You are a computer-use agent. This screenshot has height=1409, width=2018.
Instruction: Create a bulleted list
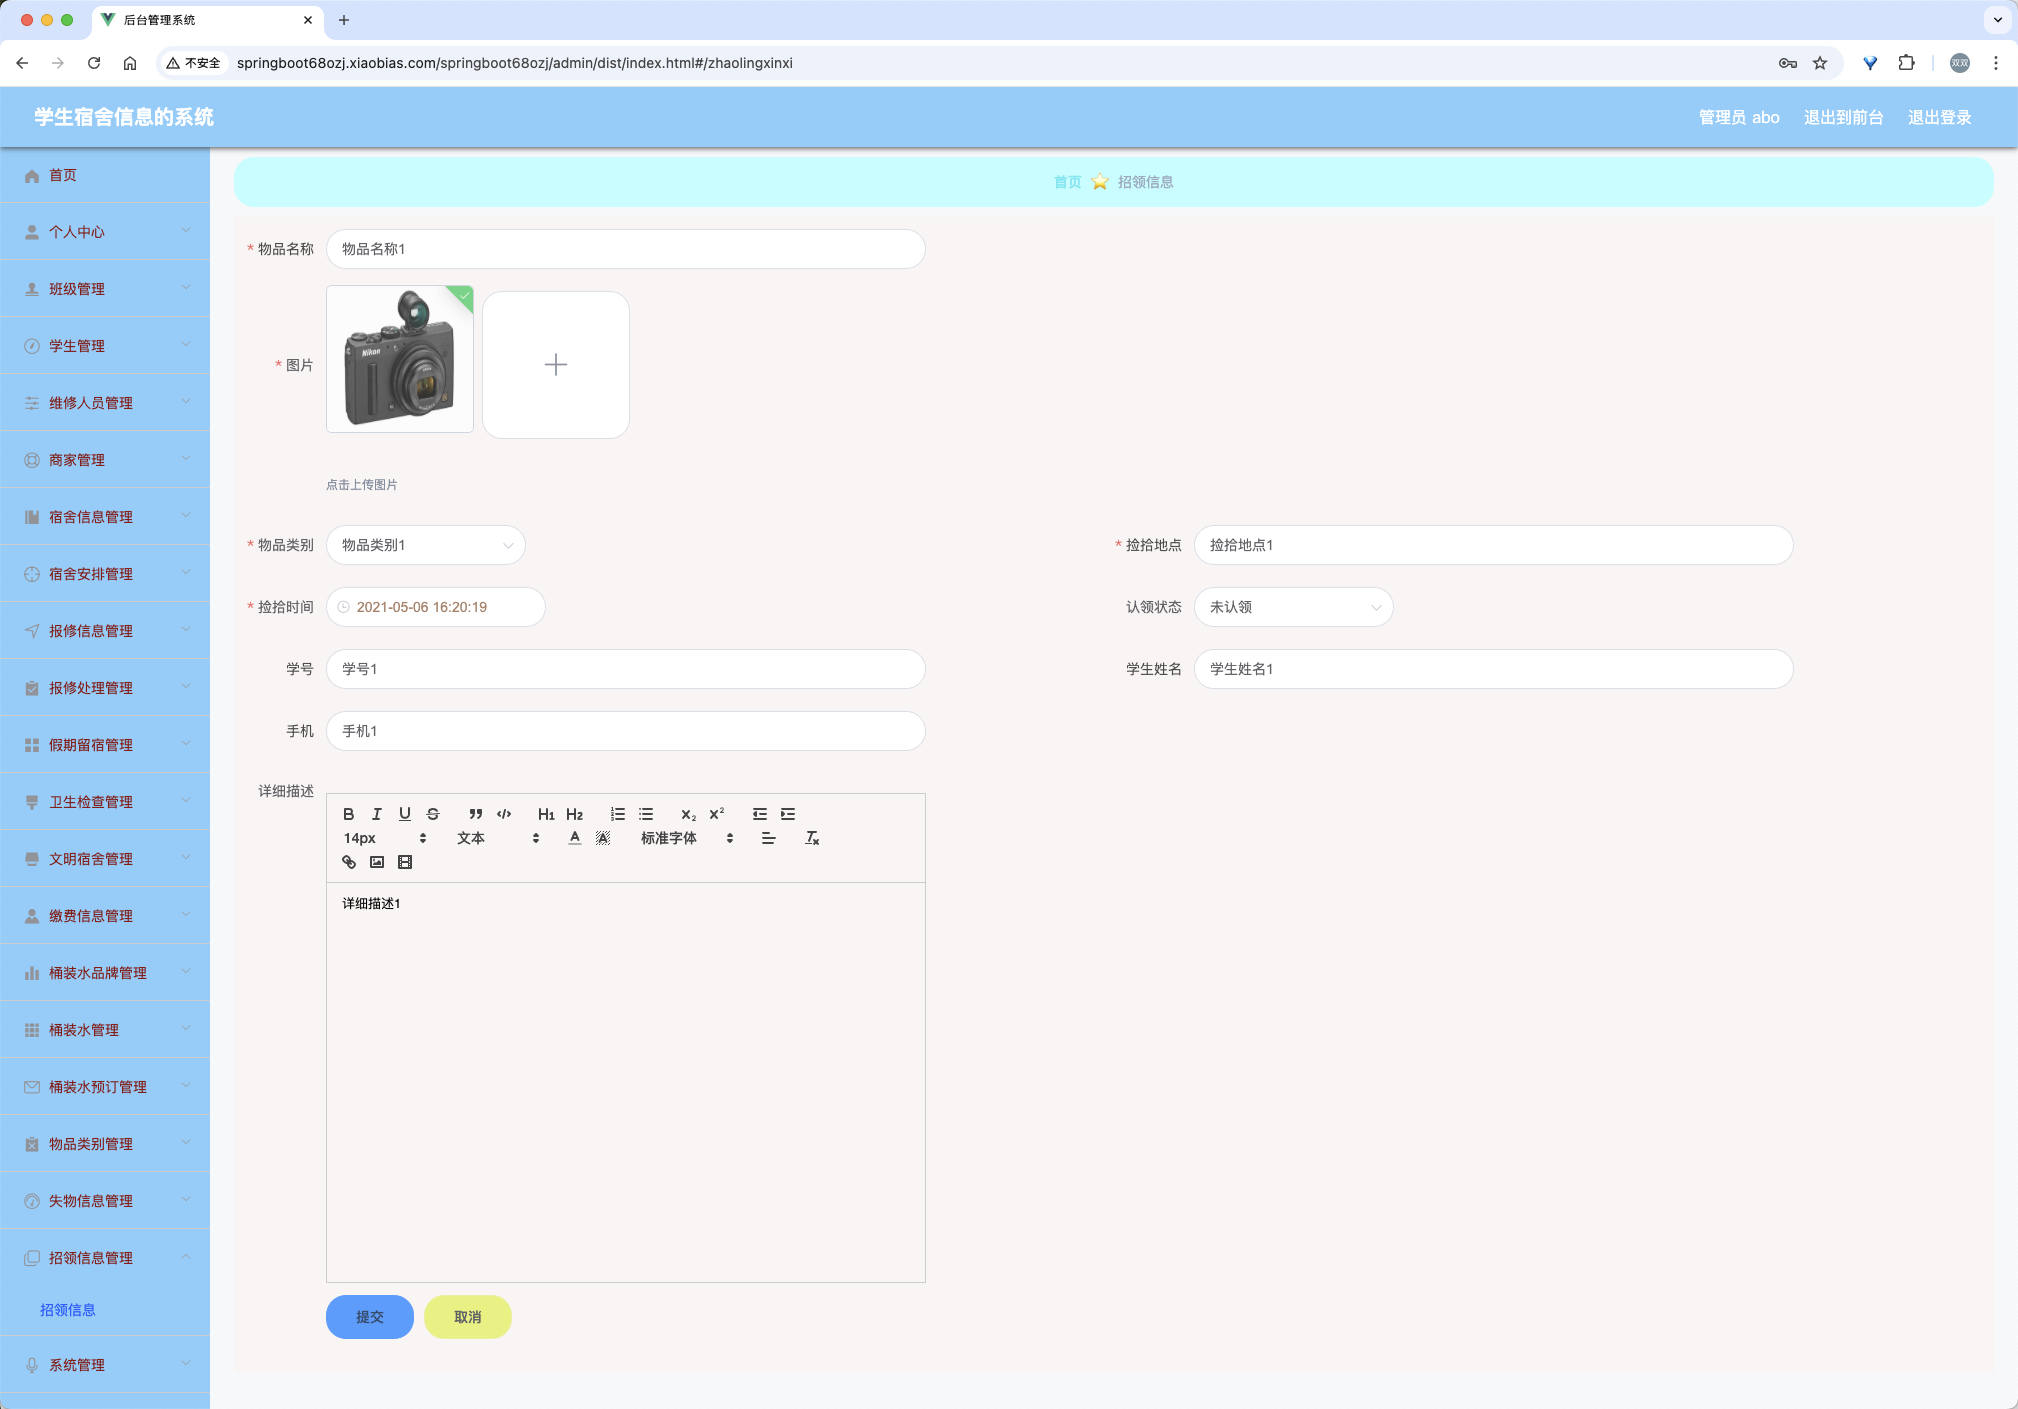(x=646, y=814)
